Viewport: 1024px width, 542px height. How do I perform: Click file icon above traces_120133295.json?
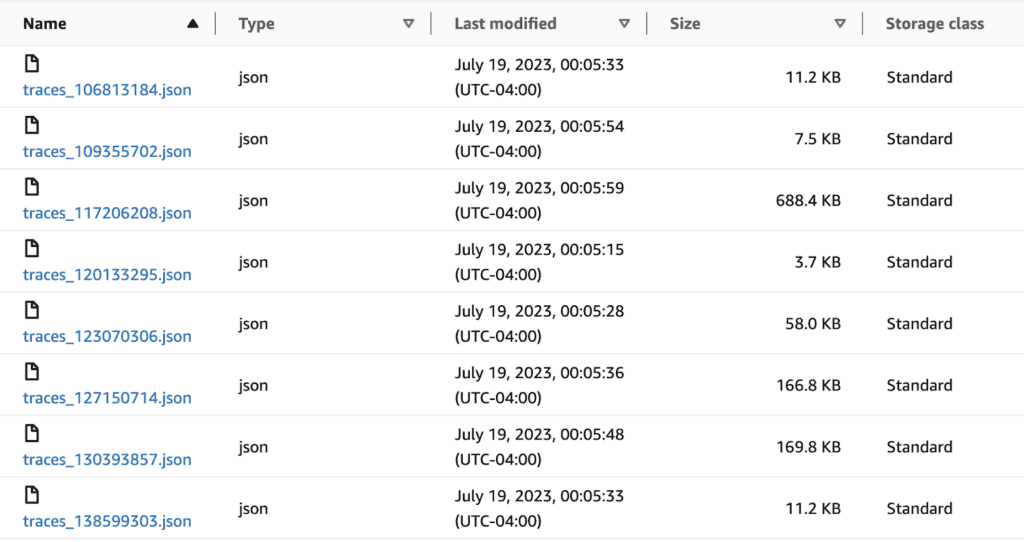point(31,249)
